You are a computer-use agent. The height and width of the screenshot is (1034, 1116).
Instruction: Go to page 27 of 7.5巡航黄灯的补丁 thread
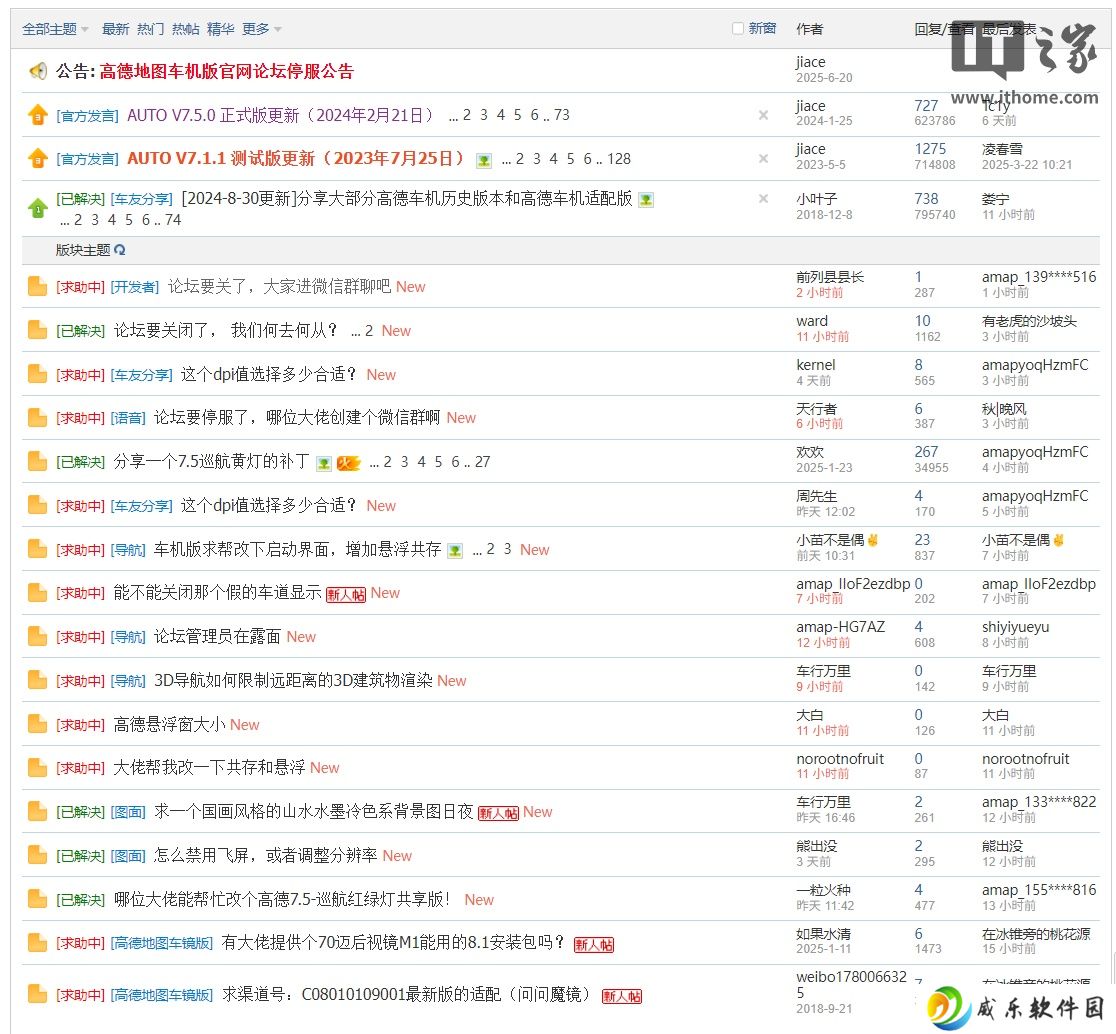point(483,462)
